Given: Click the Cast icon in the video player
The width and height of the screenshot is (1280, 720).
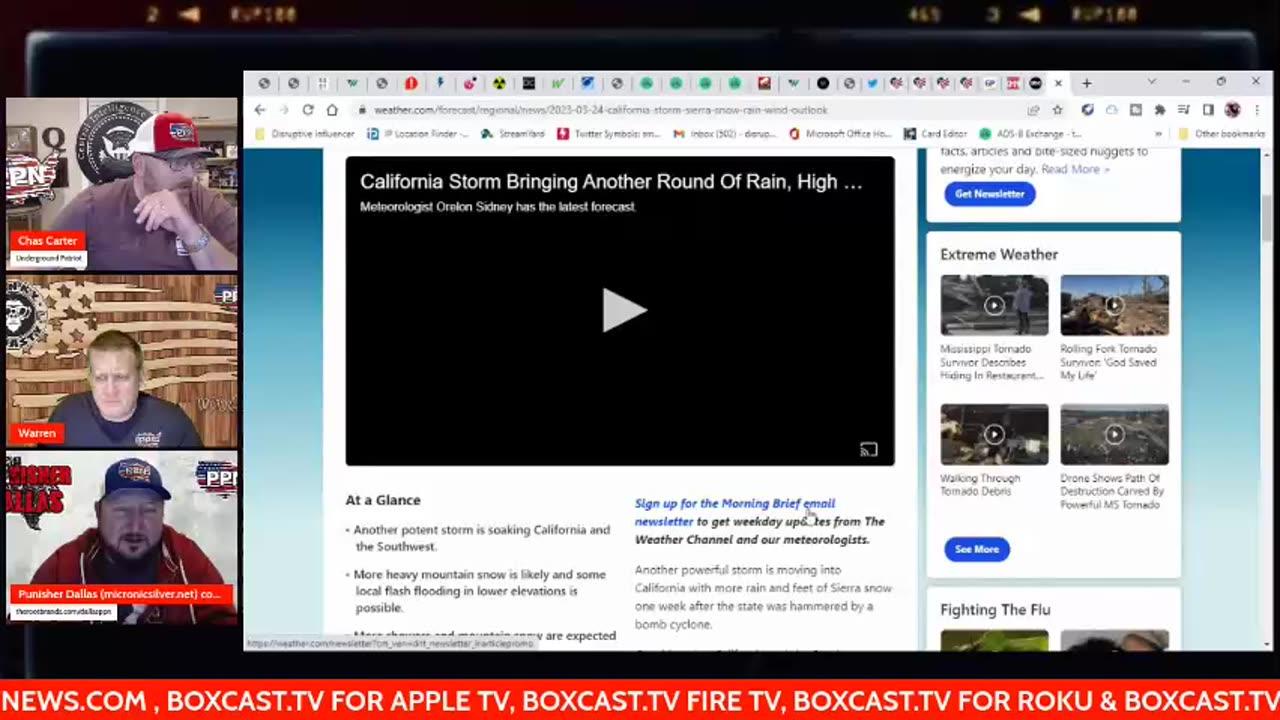Looking at the screenshot, I should point(868,449).
